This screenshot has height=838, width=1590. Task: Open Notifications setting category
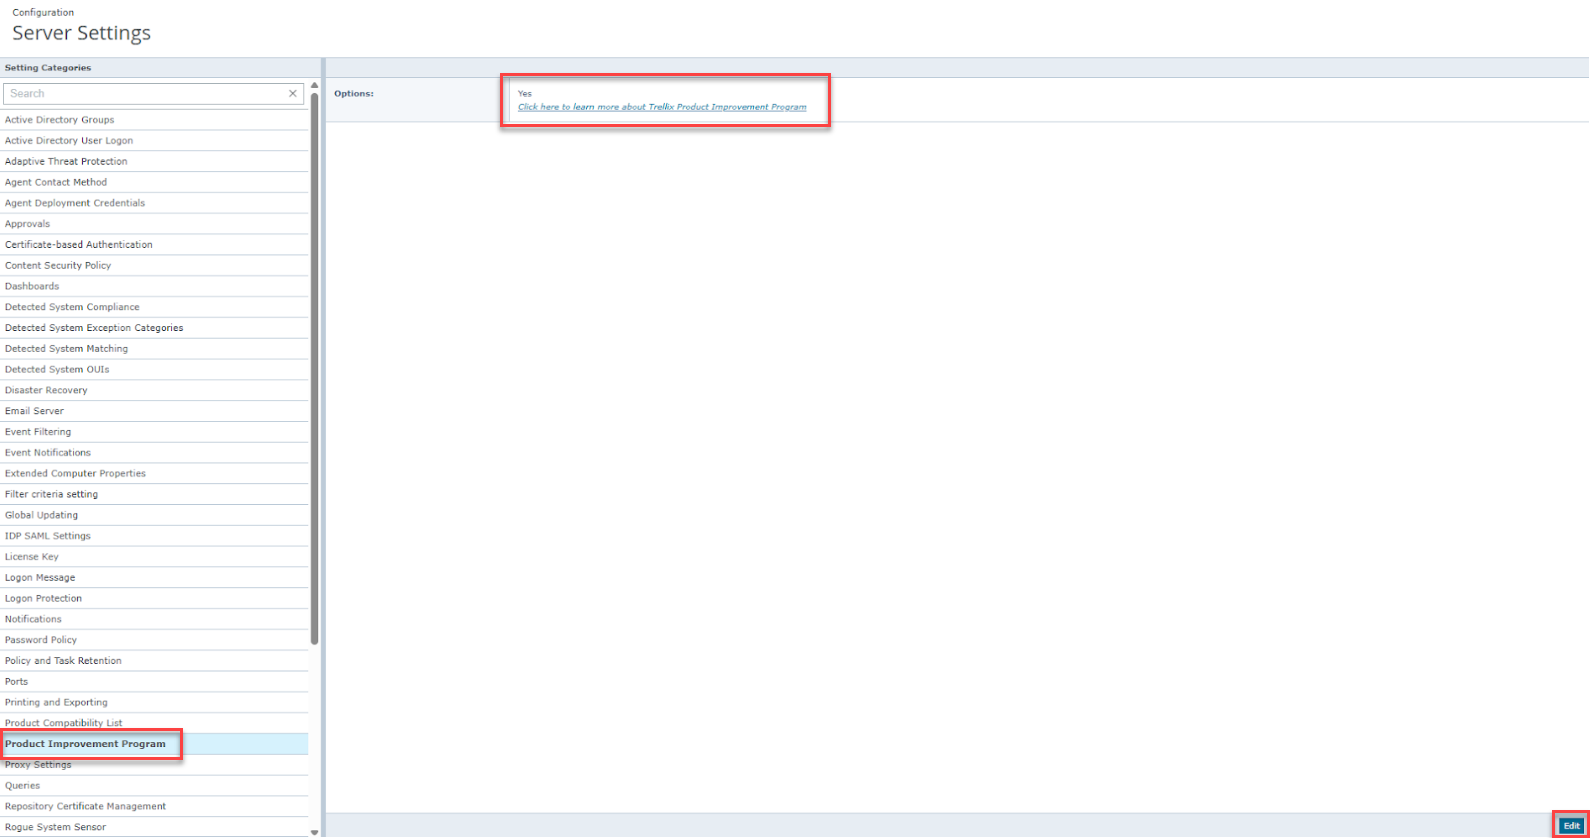pos(154,619)
